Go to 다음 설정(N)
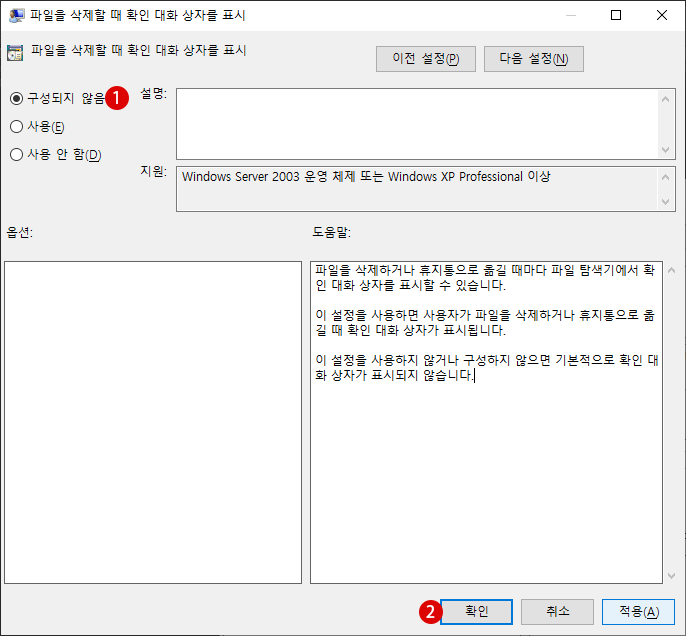This screenshot has width=686, height=636. tap(534, 59)
